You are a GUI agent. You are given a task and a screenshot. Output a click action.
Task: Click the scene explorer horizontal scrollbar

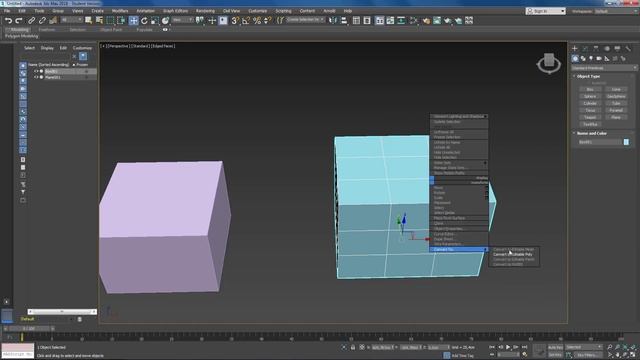62,312
